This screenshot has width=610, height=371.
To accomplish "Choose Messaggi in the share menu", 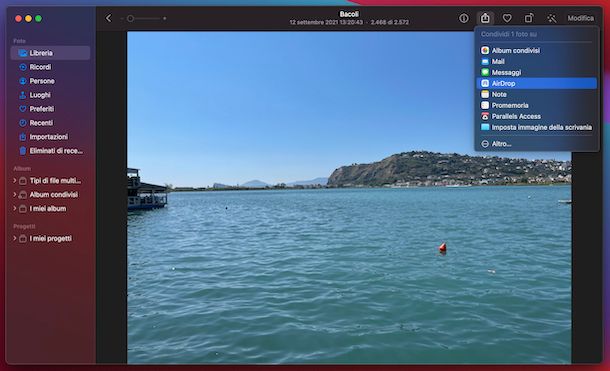I will click(536, 72).
